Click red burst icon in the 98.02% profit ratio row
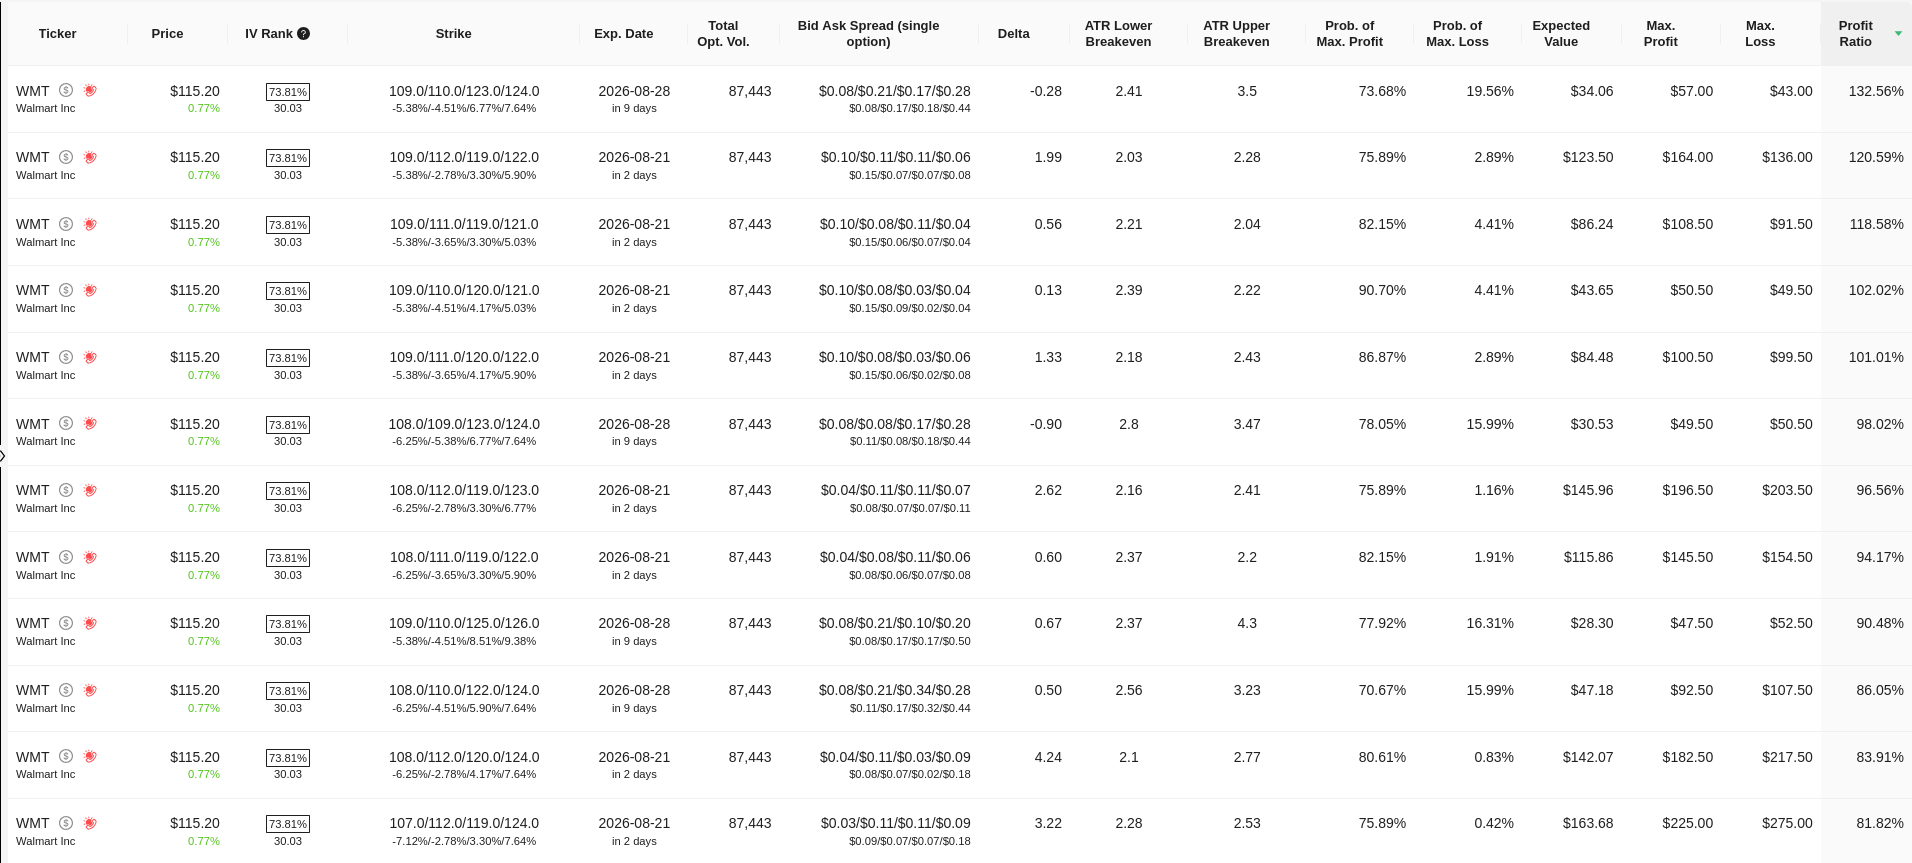The image size is (1912, 863). 90,424
